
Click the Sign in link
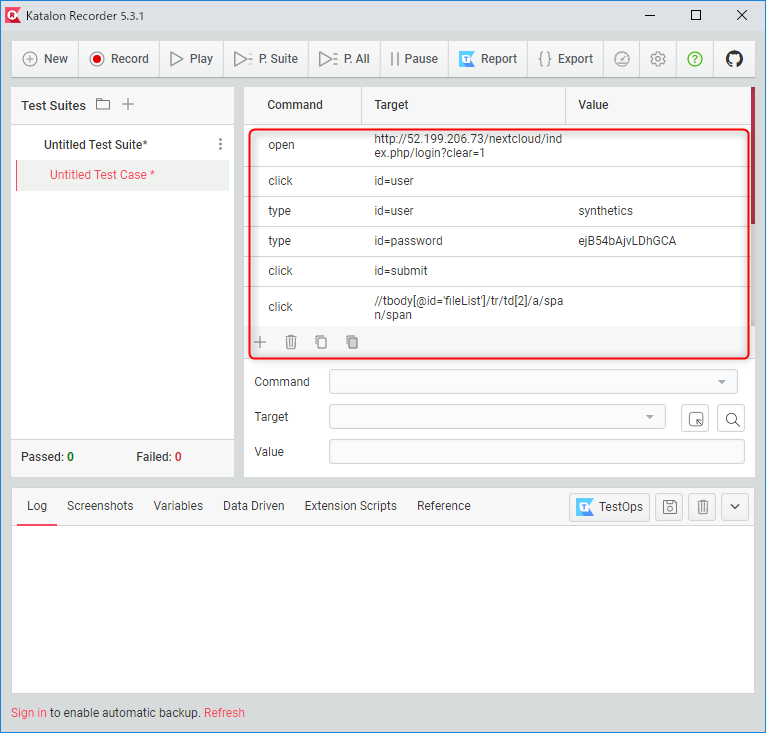point(29,713)
